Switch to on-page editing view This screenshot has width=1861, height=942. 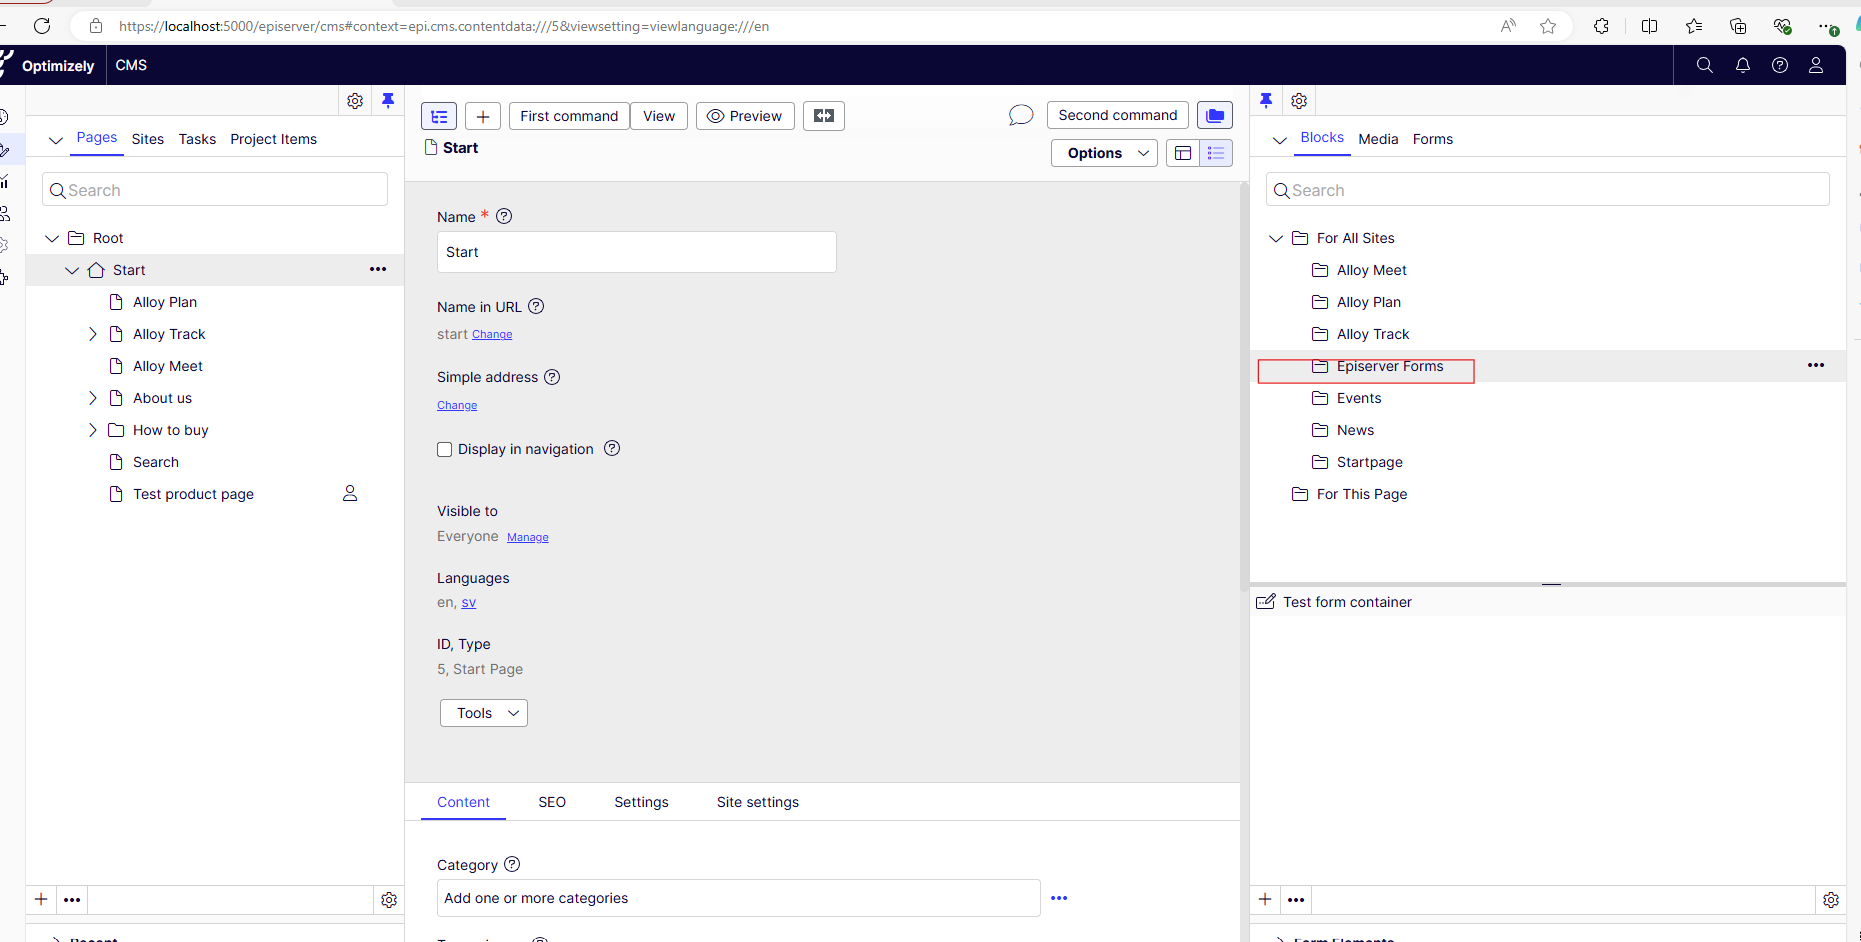click(1182, 153)
